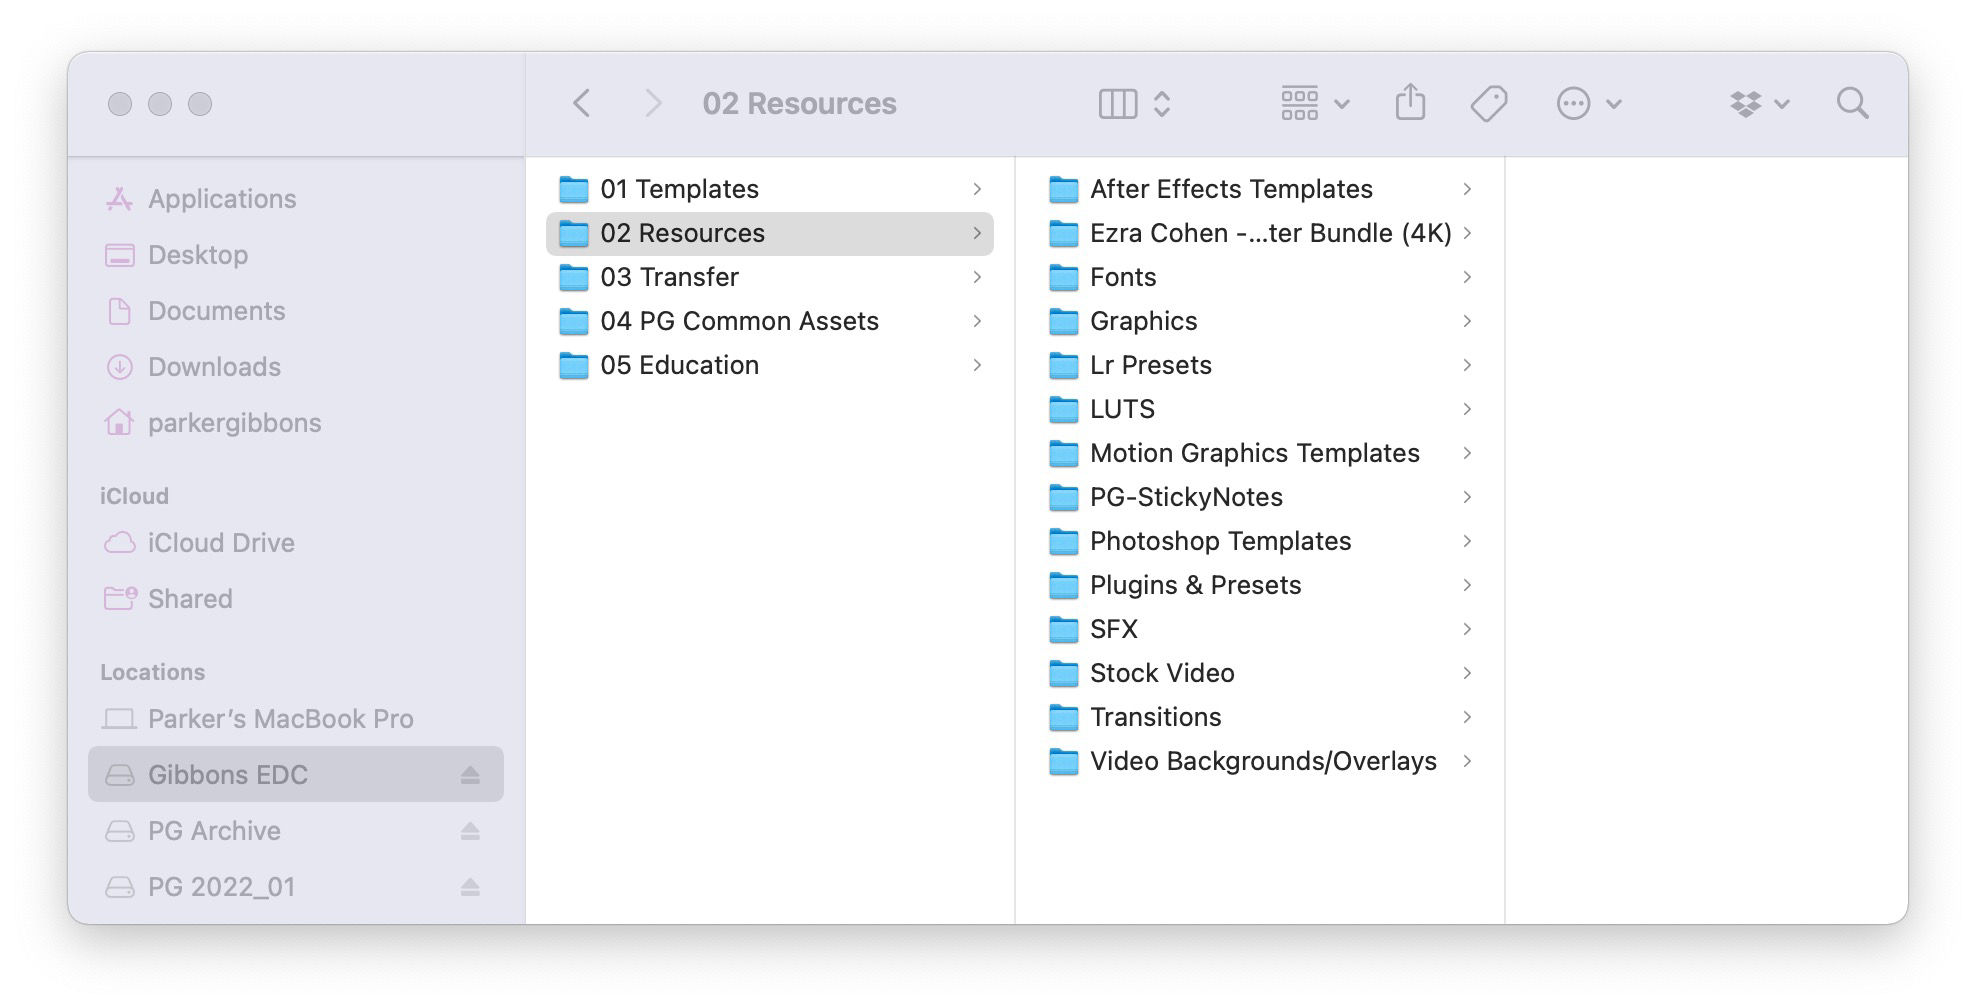1976x1008 pixels.
Task: Eject the PG Archive drive
Action: point(470,831)
